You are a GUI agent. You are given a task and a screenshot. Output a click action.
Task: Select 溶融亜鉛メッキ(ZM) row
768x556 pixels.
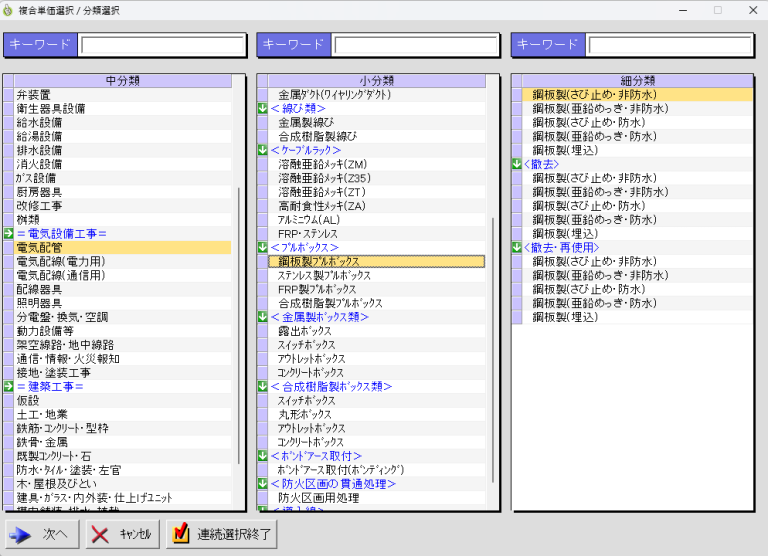point(377,164)
